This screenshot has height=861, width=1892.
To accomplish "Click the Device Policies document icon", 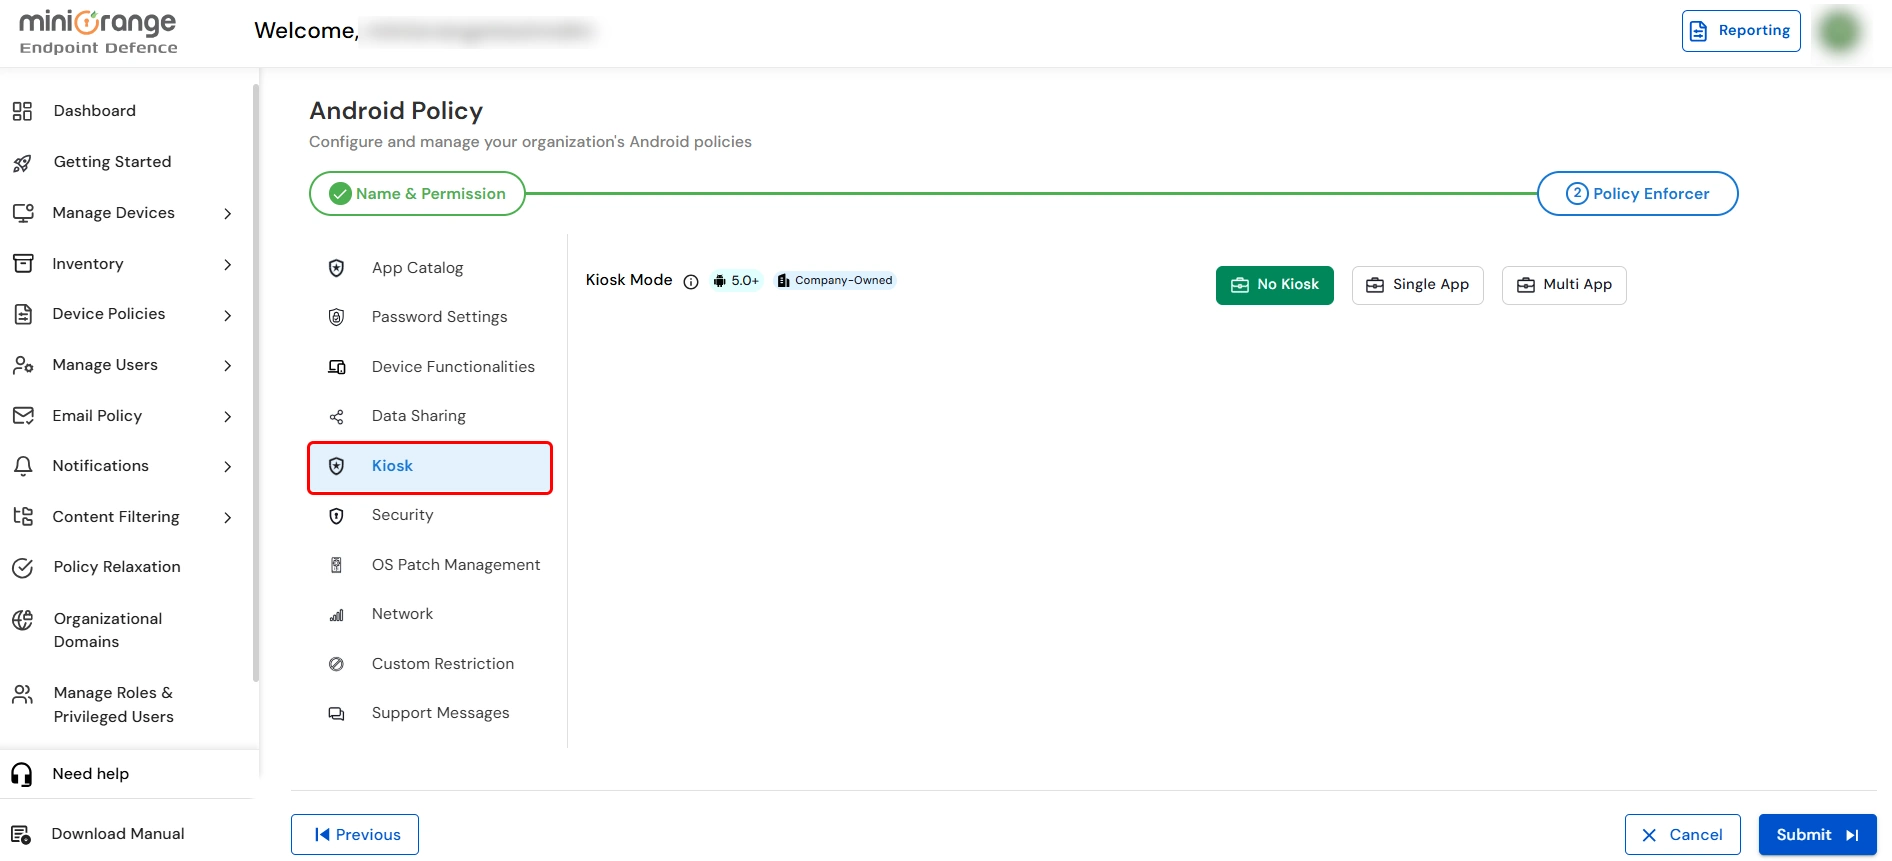I will (23, 314).
